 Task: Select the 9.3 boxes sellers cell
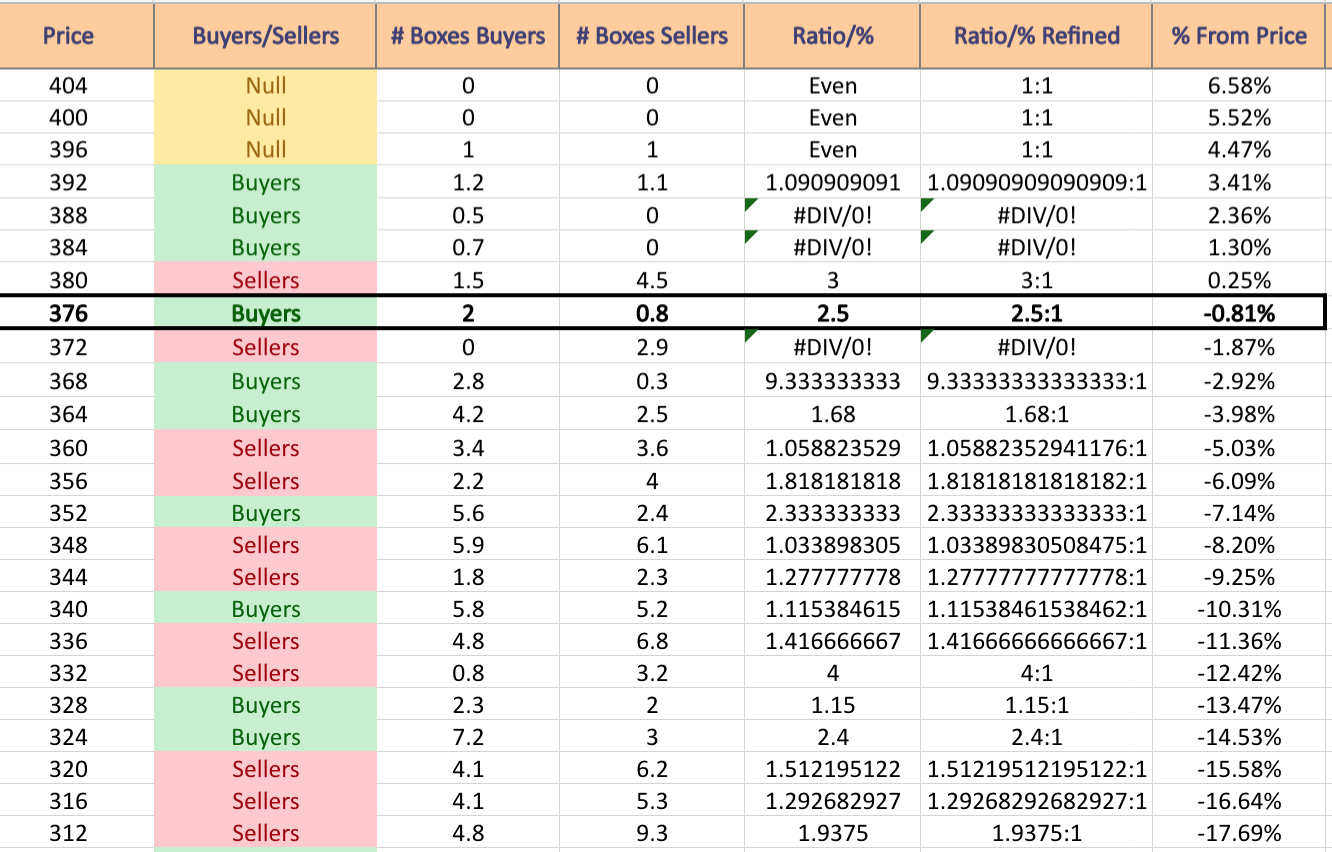click(x=652, y=833)
